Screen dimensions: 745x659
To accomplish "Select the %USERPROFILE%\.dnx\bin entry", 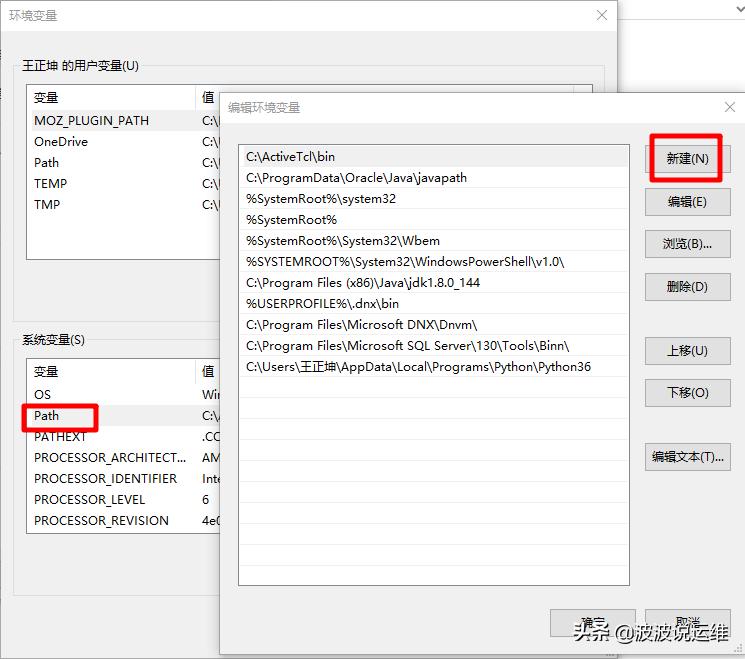I will (x=434, y=304).
